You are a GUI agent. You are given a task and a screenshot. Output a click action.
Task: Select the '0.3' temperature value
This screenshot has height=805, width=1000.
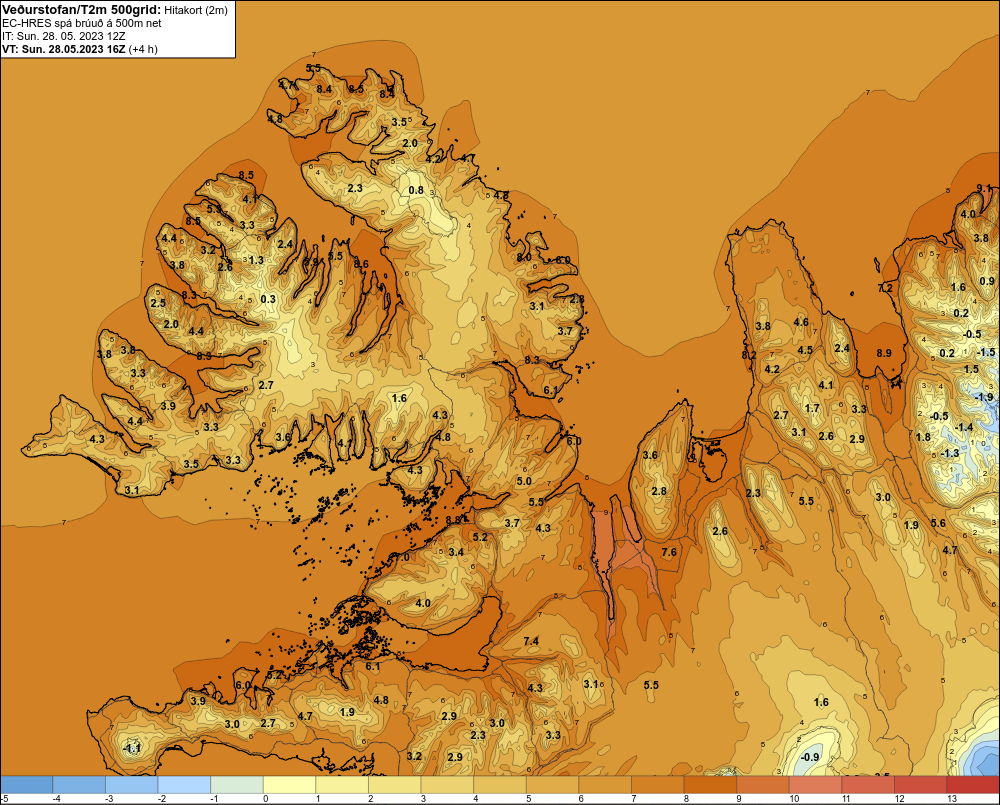[268, 299]
